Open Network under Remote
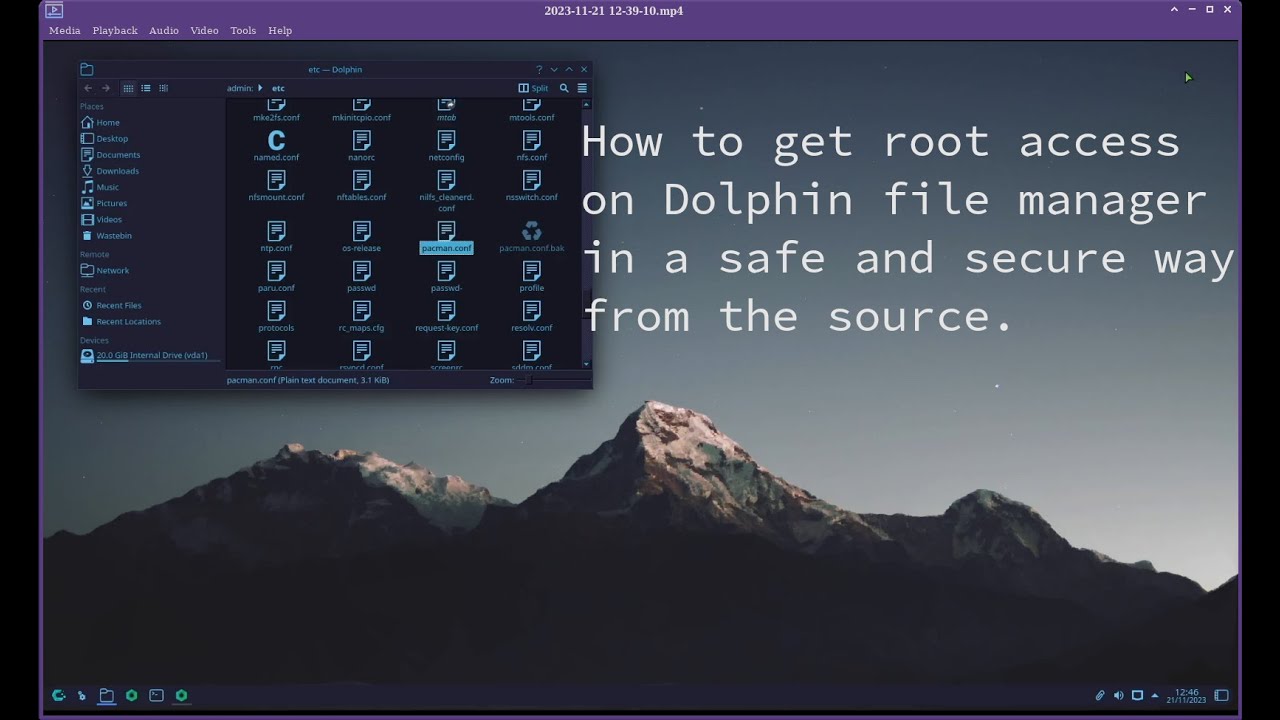This screenshot has width=1280, height=720. tap(151, 270)
